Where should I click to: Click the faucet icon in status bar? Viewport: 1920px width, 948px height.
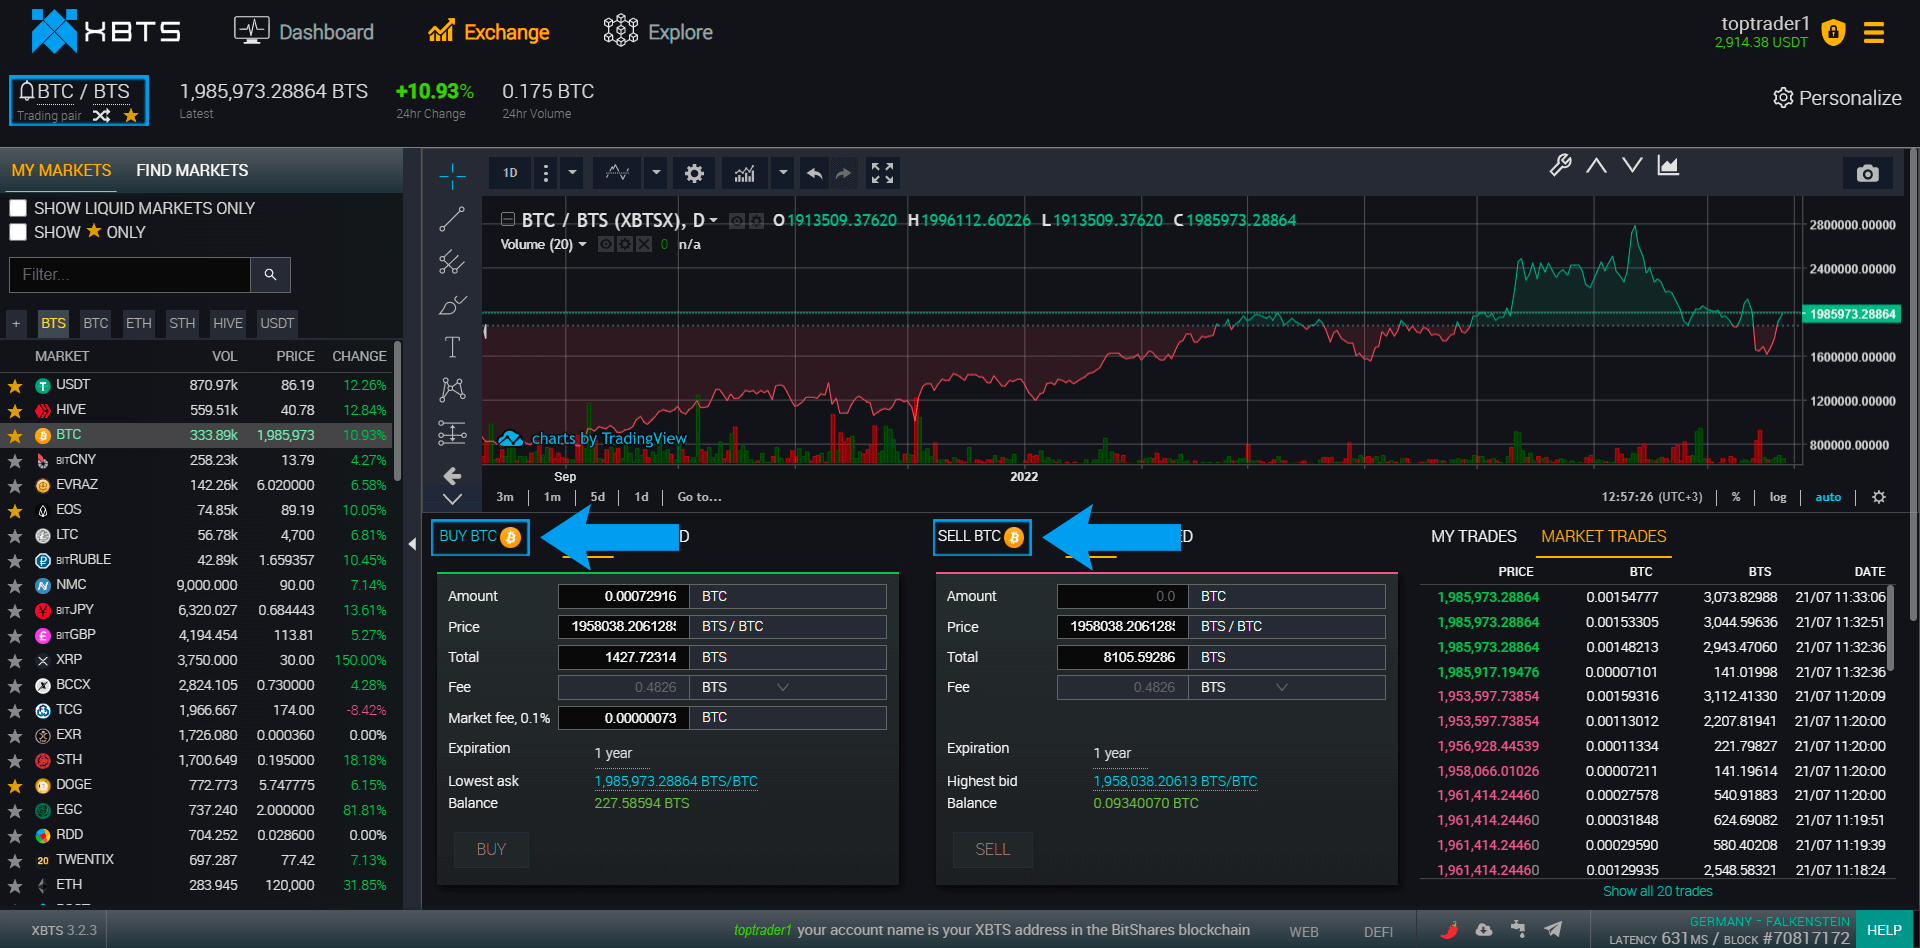click(1518, 929)
